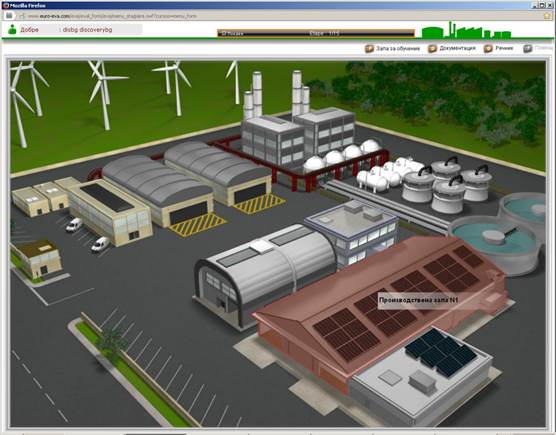556x435 pixels.
Task: Click the greyed-out Помощ icon
Action: click(528, 49)
